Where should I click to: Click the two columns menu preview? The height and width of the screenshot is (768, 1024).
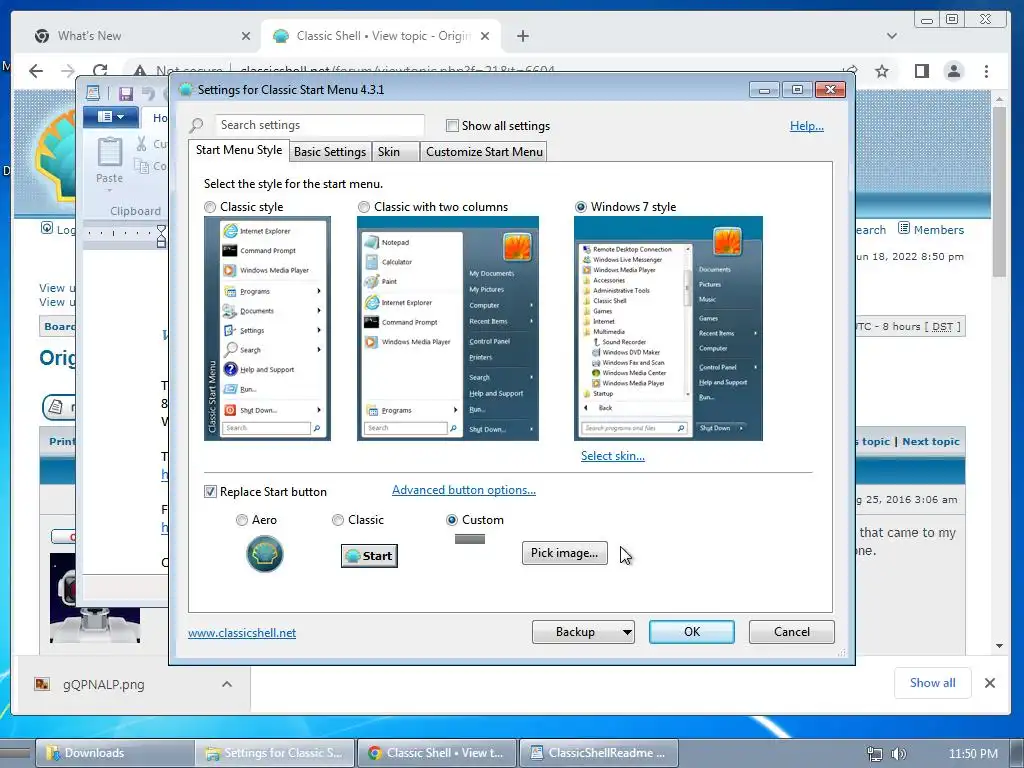(447, 328)
